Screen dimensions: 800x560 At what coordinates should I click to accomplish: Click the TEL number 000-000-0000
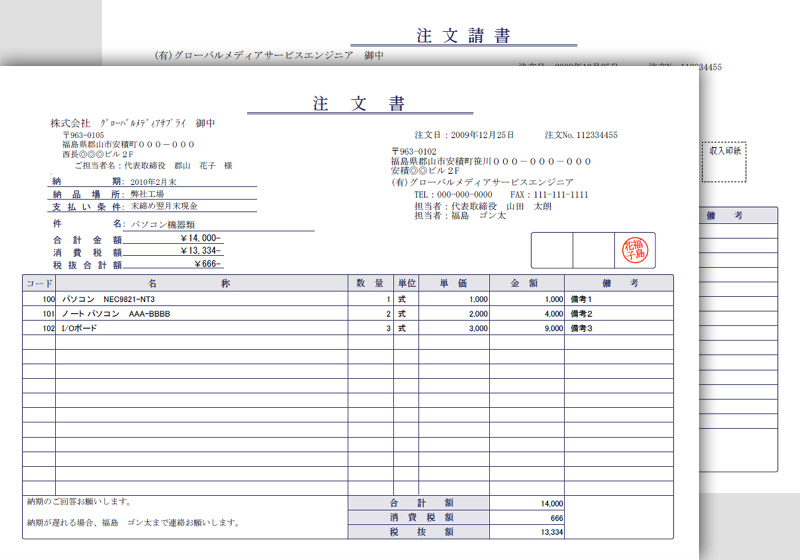coord(464,195)
